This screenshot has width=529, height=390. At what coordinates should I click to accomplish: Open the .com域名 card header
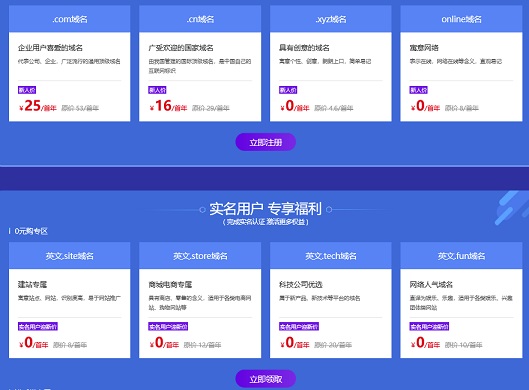click(x=69, y=19)
